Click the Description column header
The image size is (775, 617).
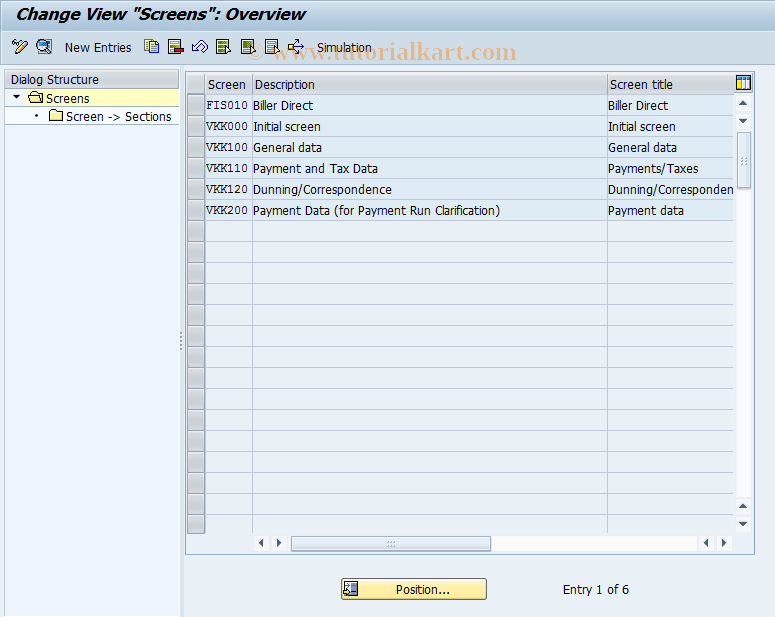pyautogui.click(x=430, y=85)
